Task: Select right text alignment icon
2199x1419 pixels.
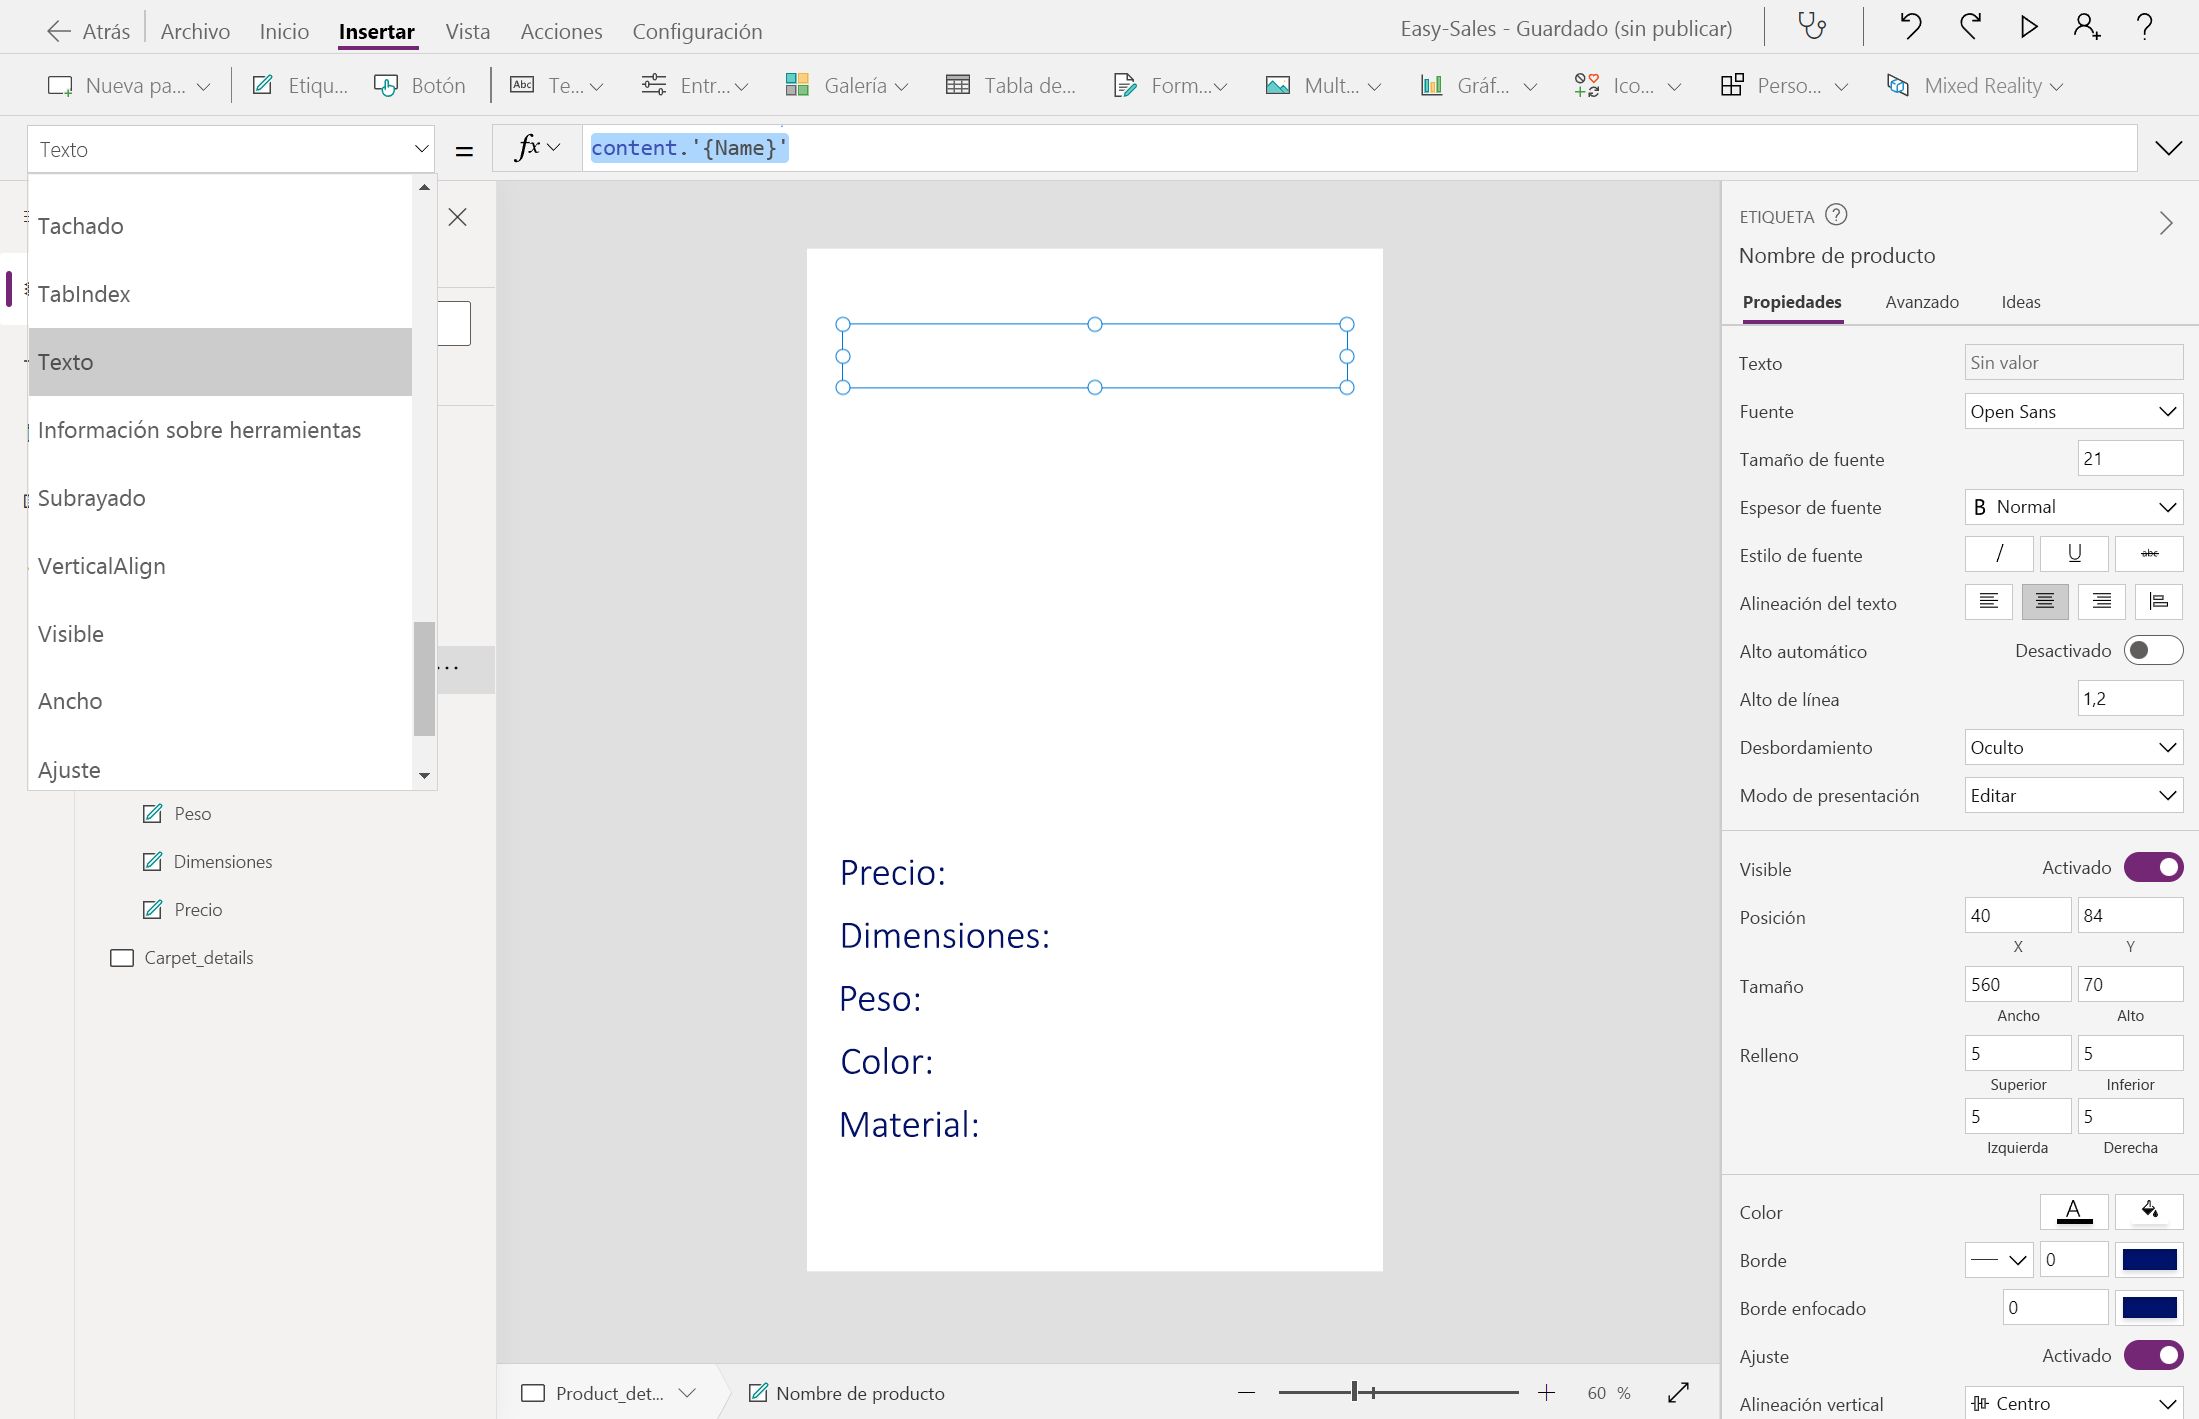Action: click(2101, 602)
